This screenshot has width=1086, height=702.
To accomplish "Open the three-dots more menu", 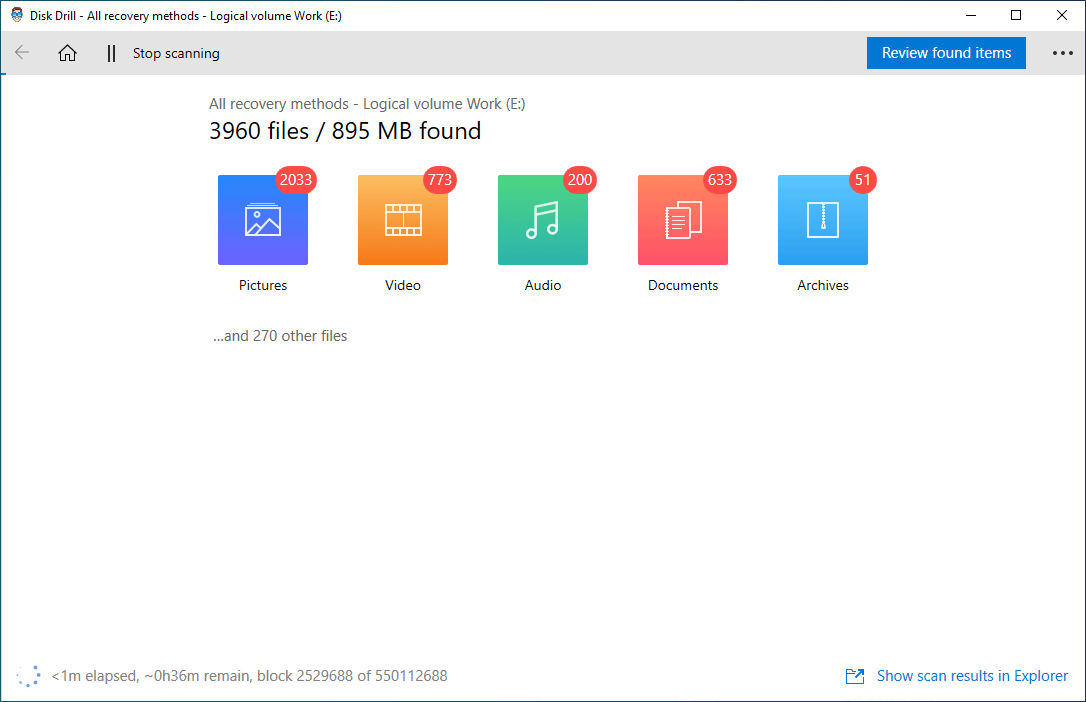I will point(1062,53).
